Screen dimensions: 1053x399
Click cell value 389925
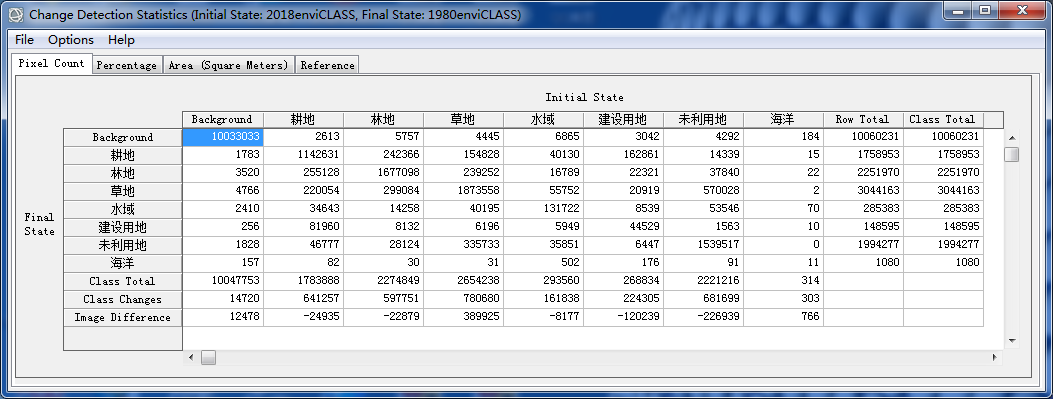(x=463, y=317)
